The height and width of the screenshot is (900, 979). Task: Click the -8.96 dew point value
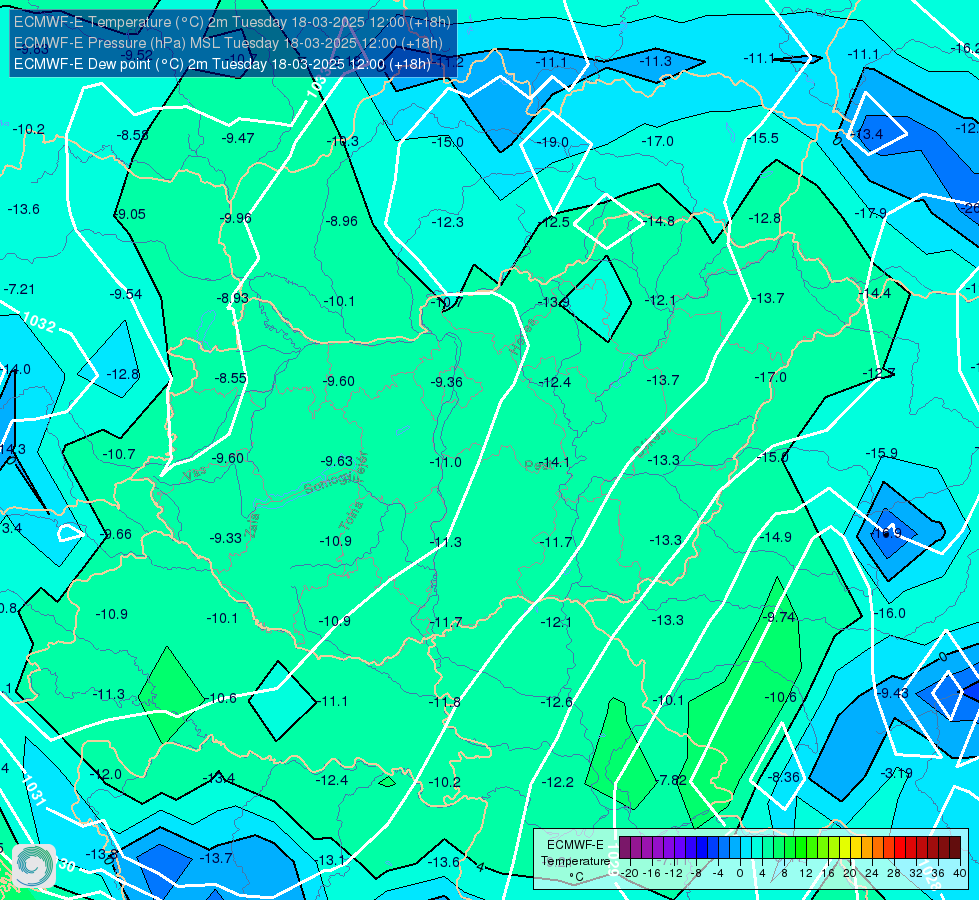342,221
